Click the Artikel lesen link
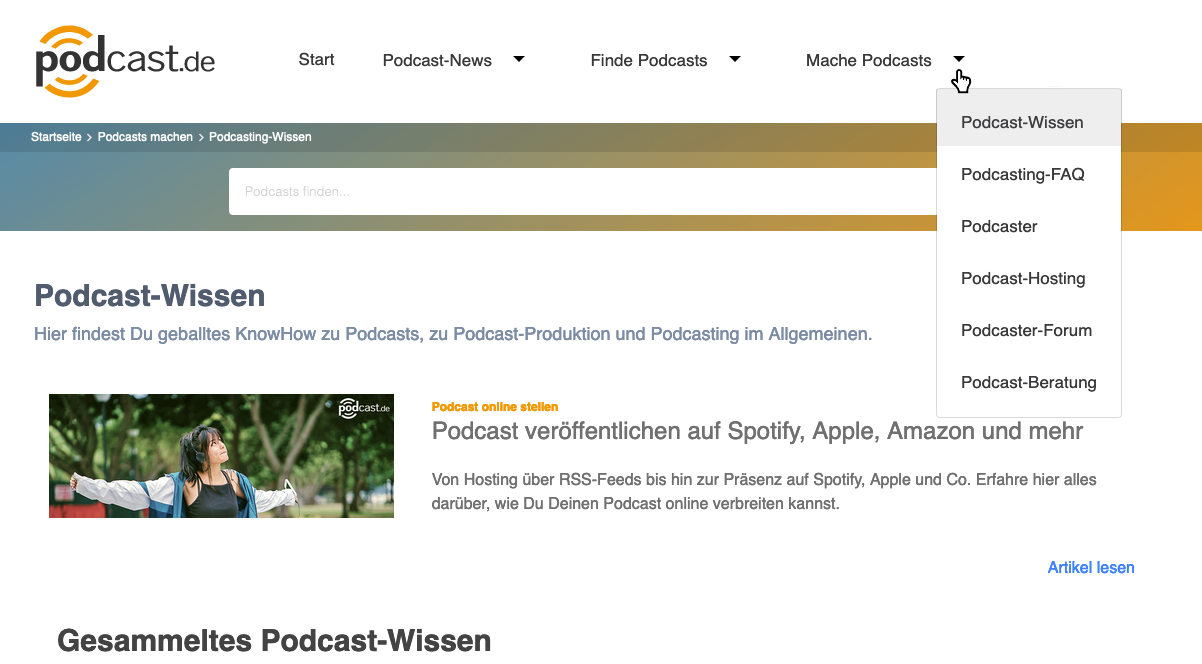The image size is (1202, 664). pyautogui.click(x=1091, y=567)
